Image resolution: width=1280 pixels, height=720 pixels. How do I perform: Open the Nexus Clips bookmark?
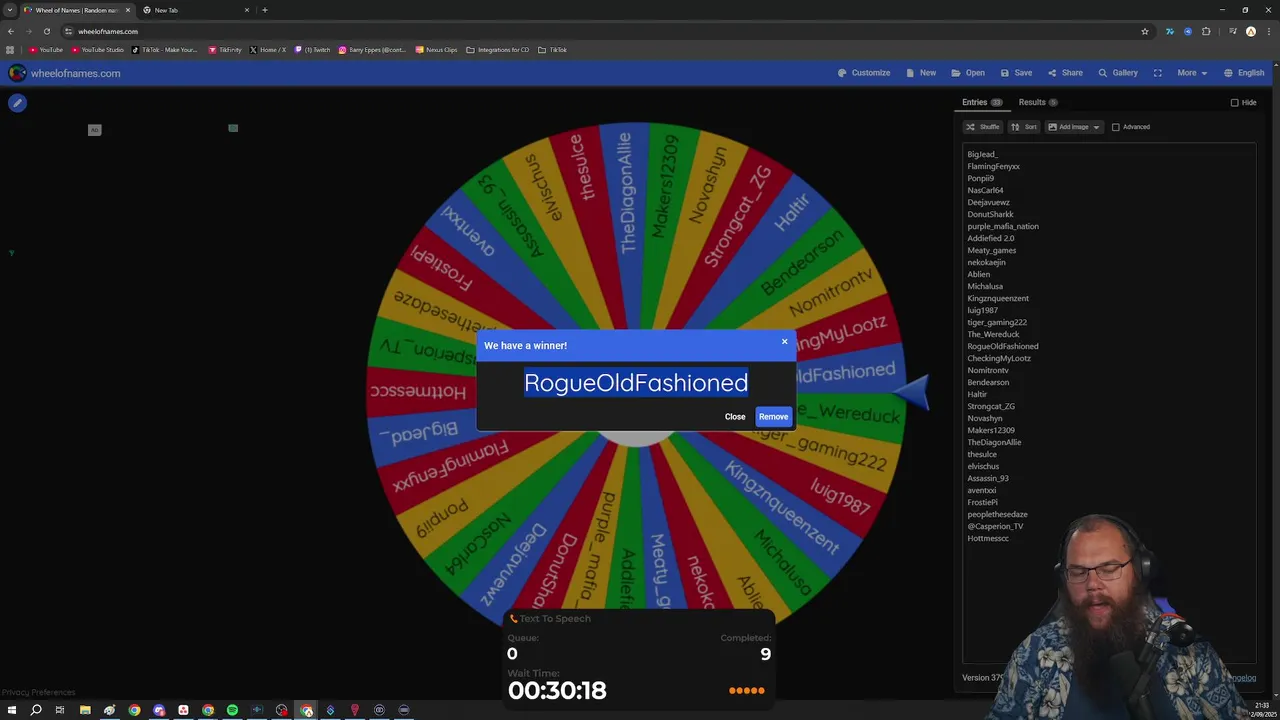(436, 50)
